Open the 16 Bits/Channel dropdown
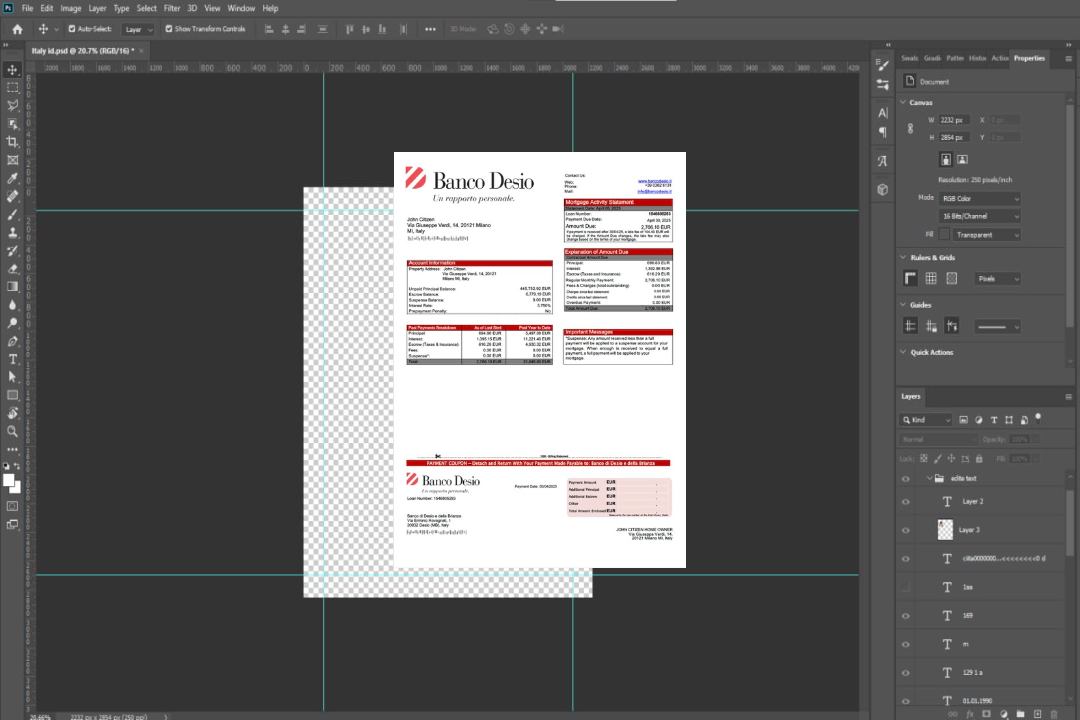Viewport: 1080px width, 720px height. pos(980,216)
